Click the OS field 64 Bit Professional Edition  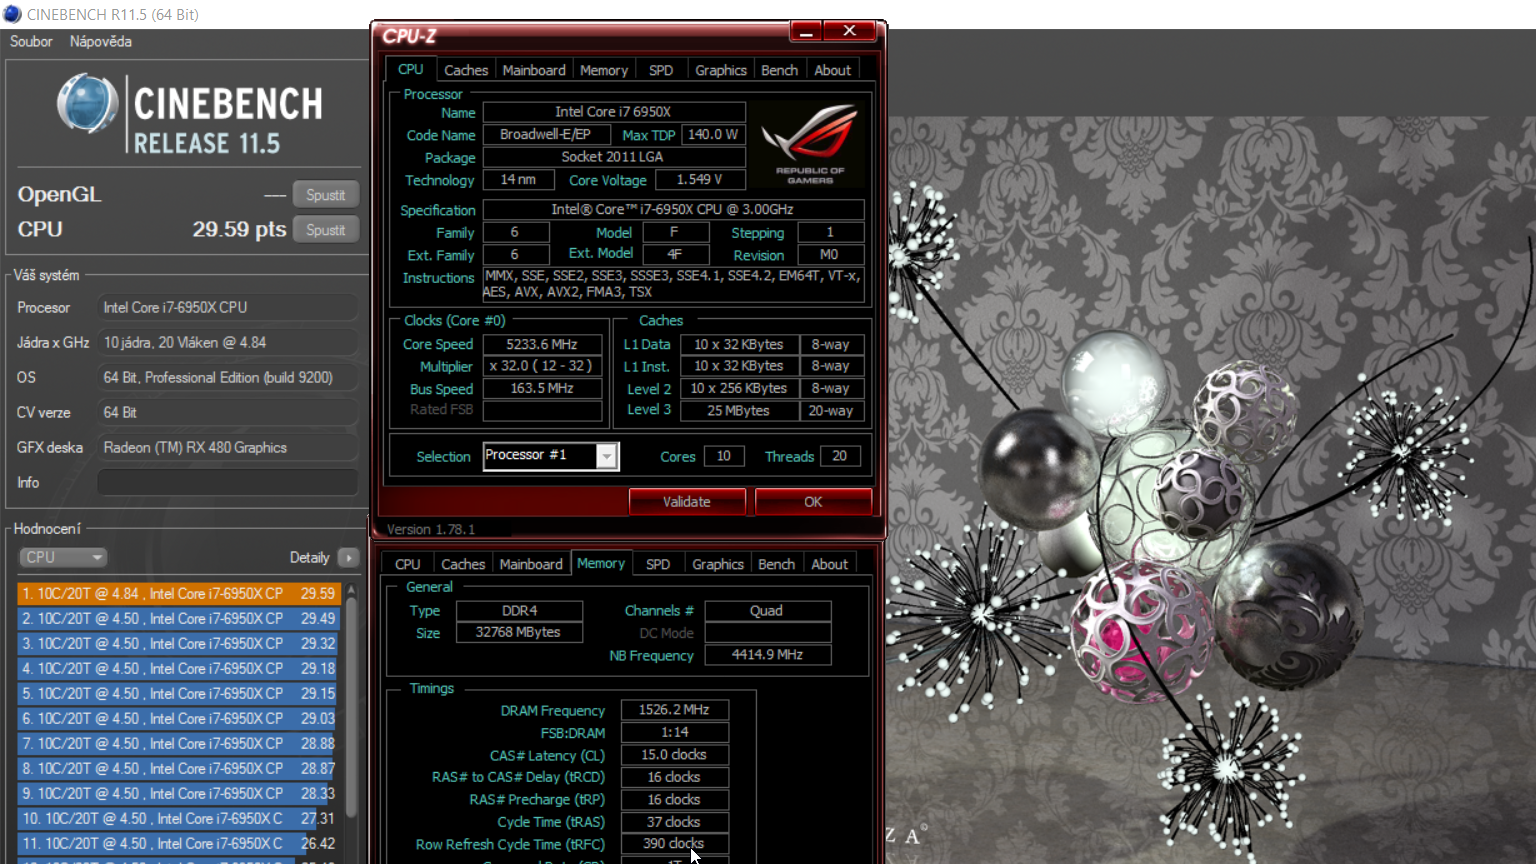228,377
